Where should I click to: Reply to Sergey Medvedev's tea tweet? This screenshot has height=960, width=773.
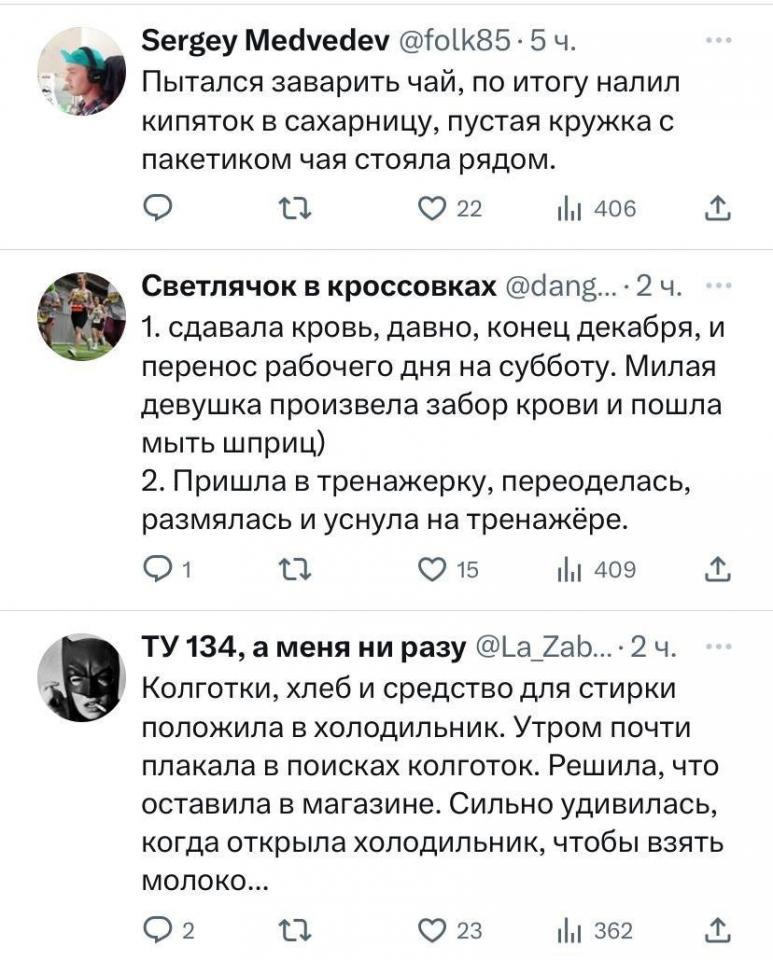pyautogui.click(x=158, y=209)
